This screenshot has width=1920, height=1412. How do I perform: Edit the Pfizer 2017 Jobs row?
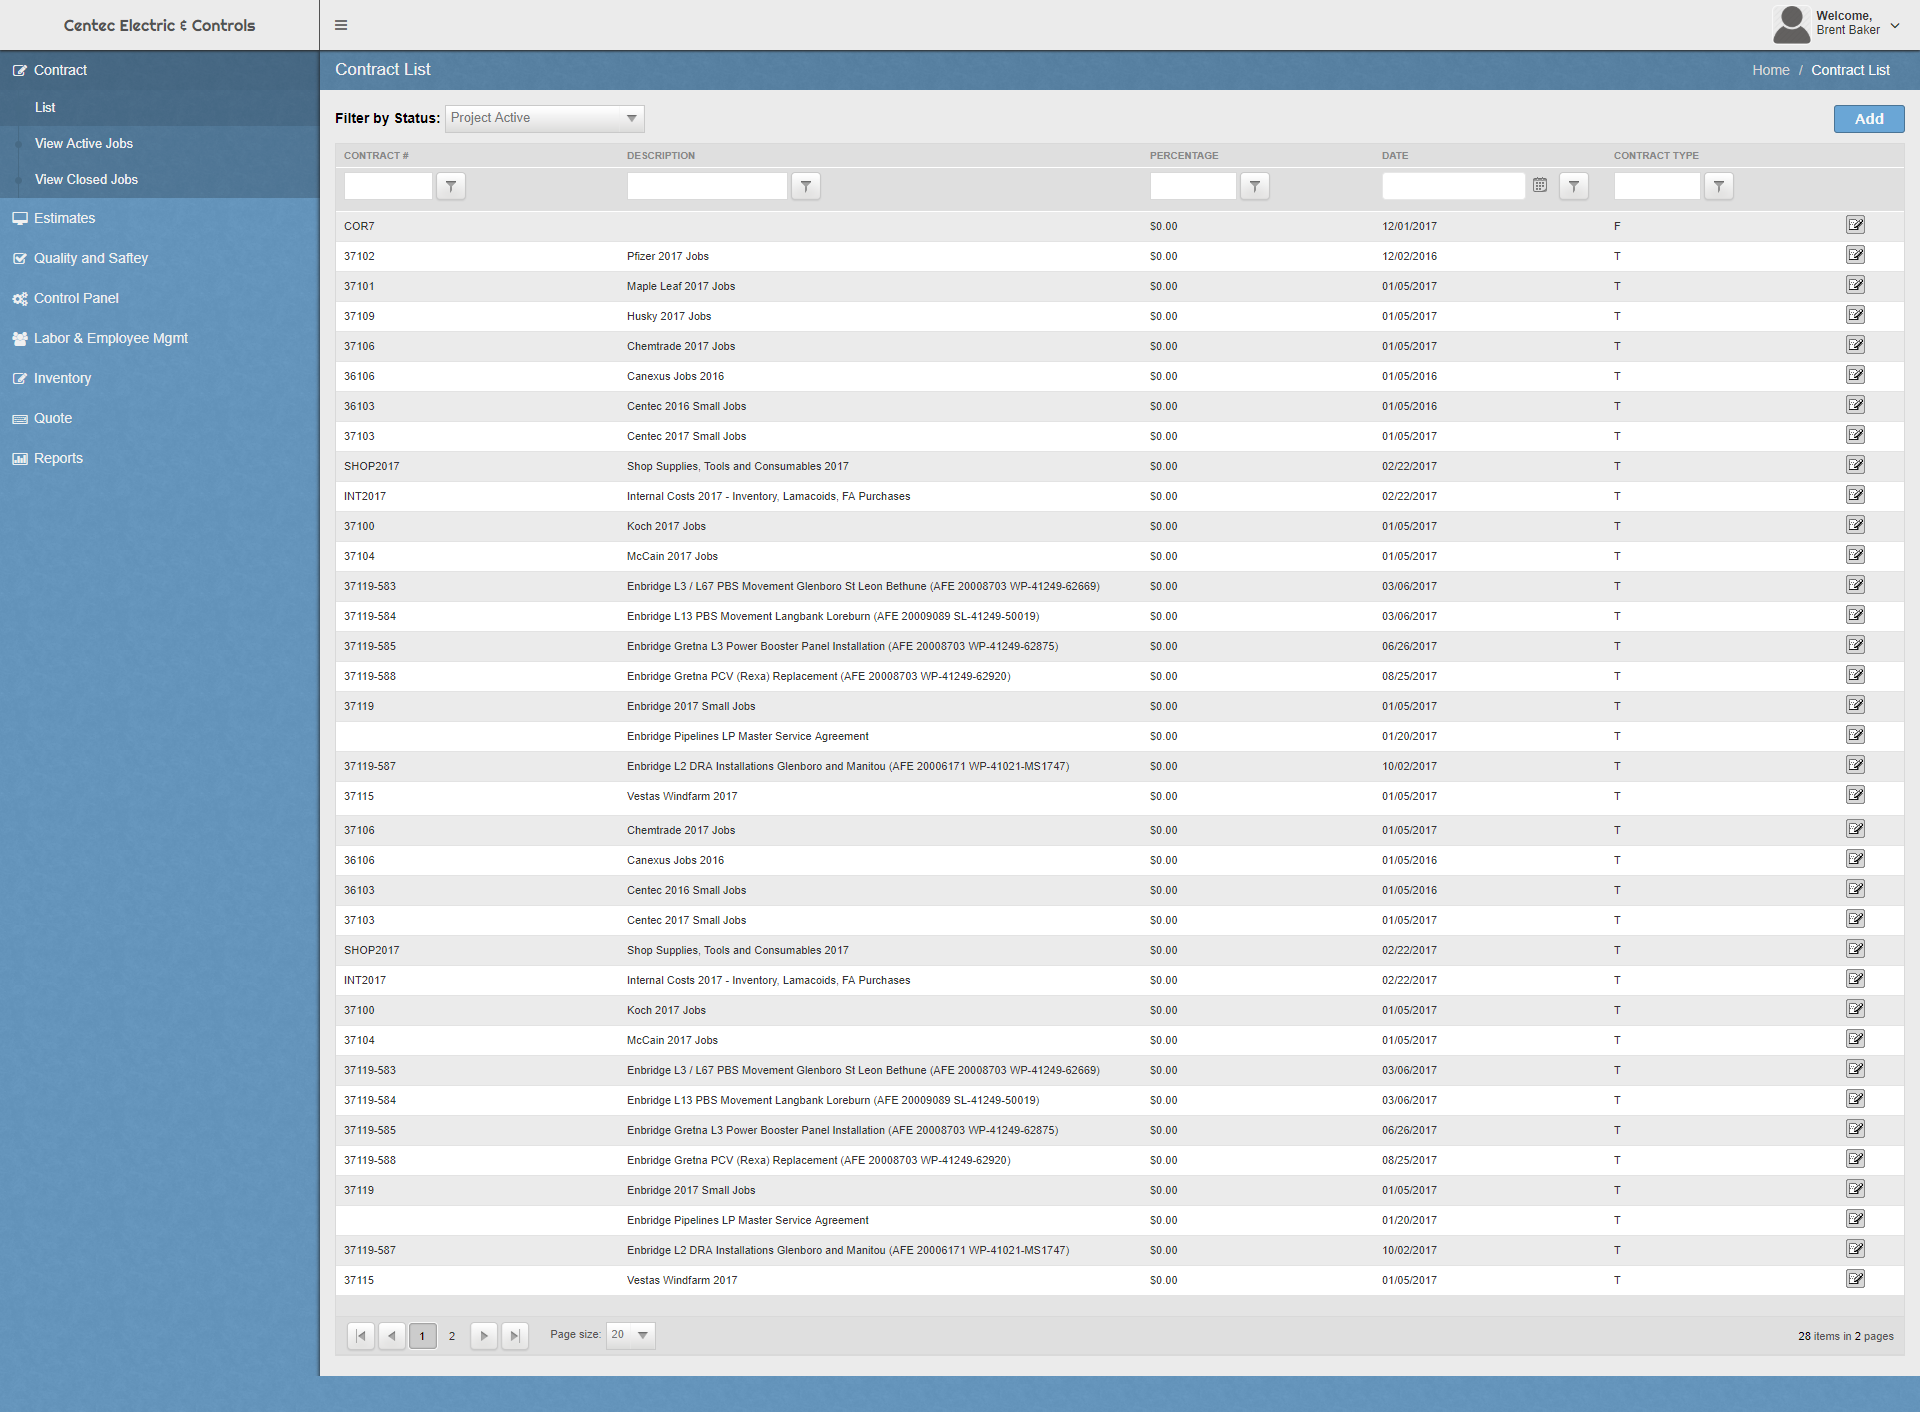point(1856,255)
